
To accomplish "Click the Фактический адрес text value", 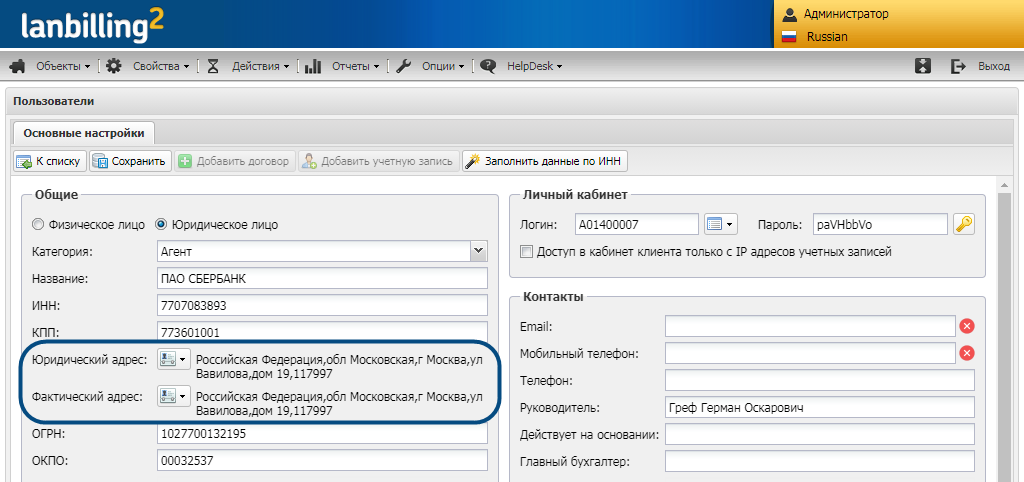I will pos(340,404).
